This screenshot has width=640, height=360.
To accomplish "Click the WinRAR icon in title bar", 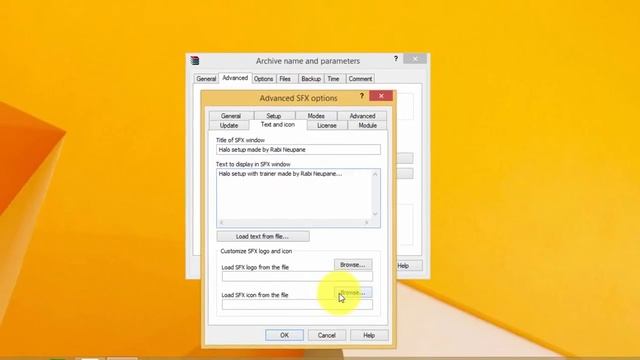I will click(x=195, y=61).
